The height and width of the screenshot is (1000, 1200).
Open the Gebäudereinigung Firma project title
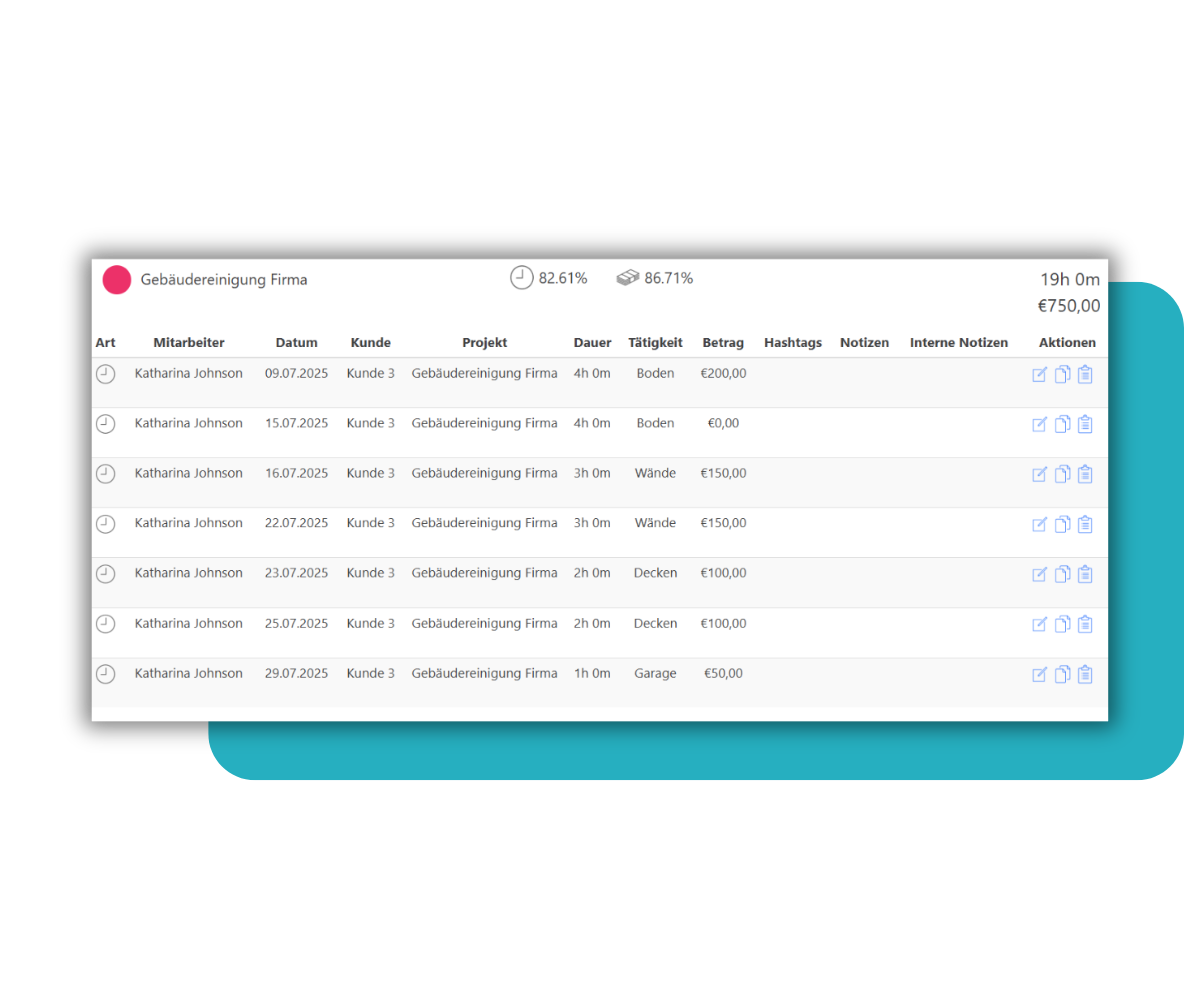click(x=224, y=280)
